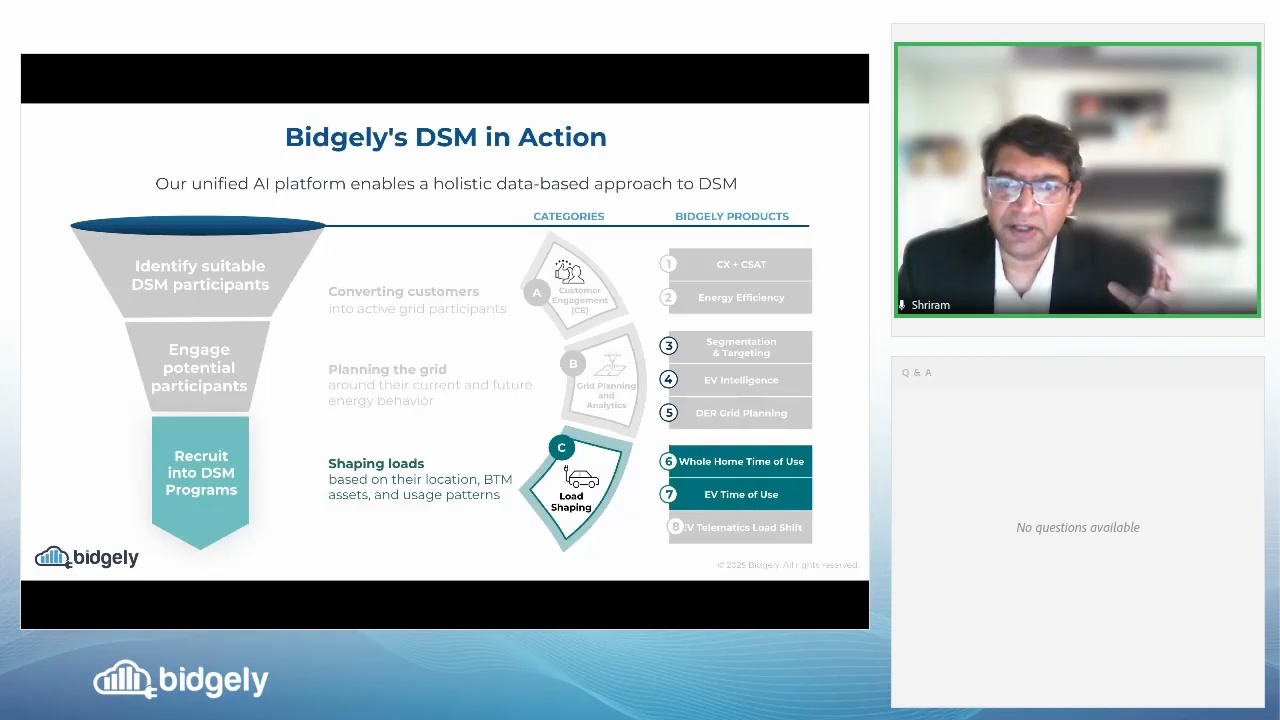The height and width of the screenshot is (720, 1280).
Task: Click the Segmentation & Targeting product box
Action: tap(740, 347)
